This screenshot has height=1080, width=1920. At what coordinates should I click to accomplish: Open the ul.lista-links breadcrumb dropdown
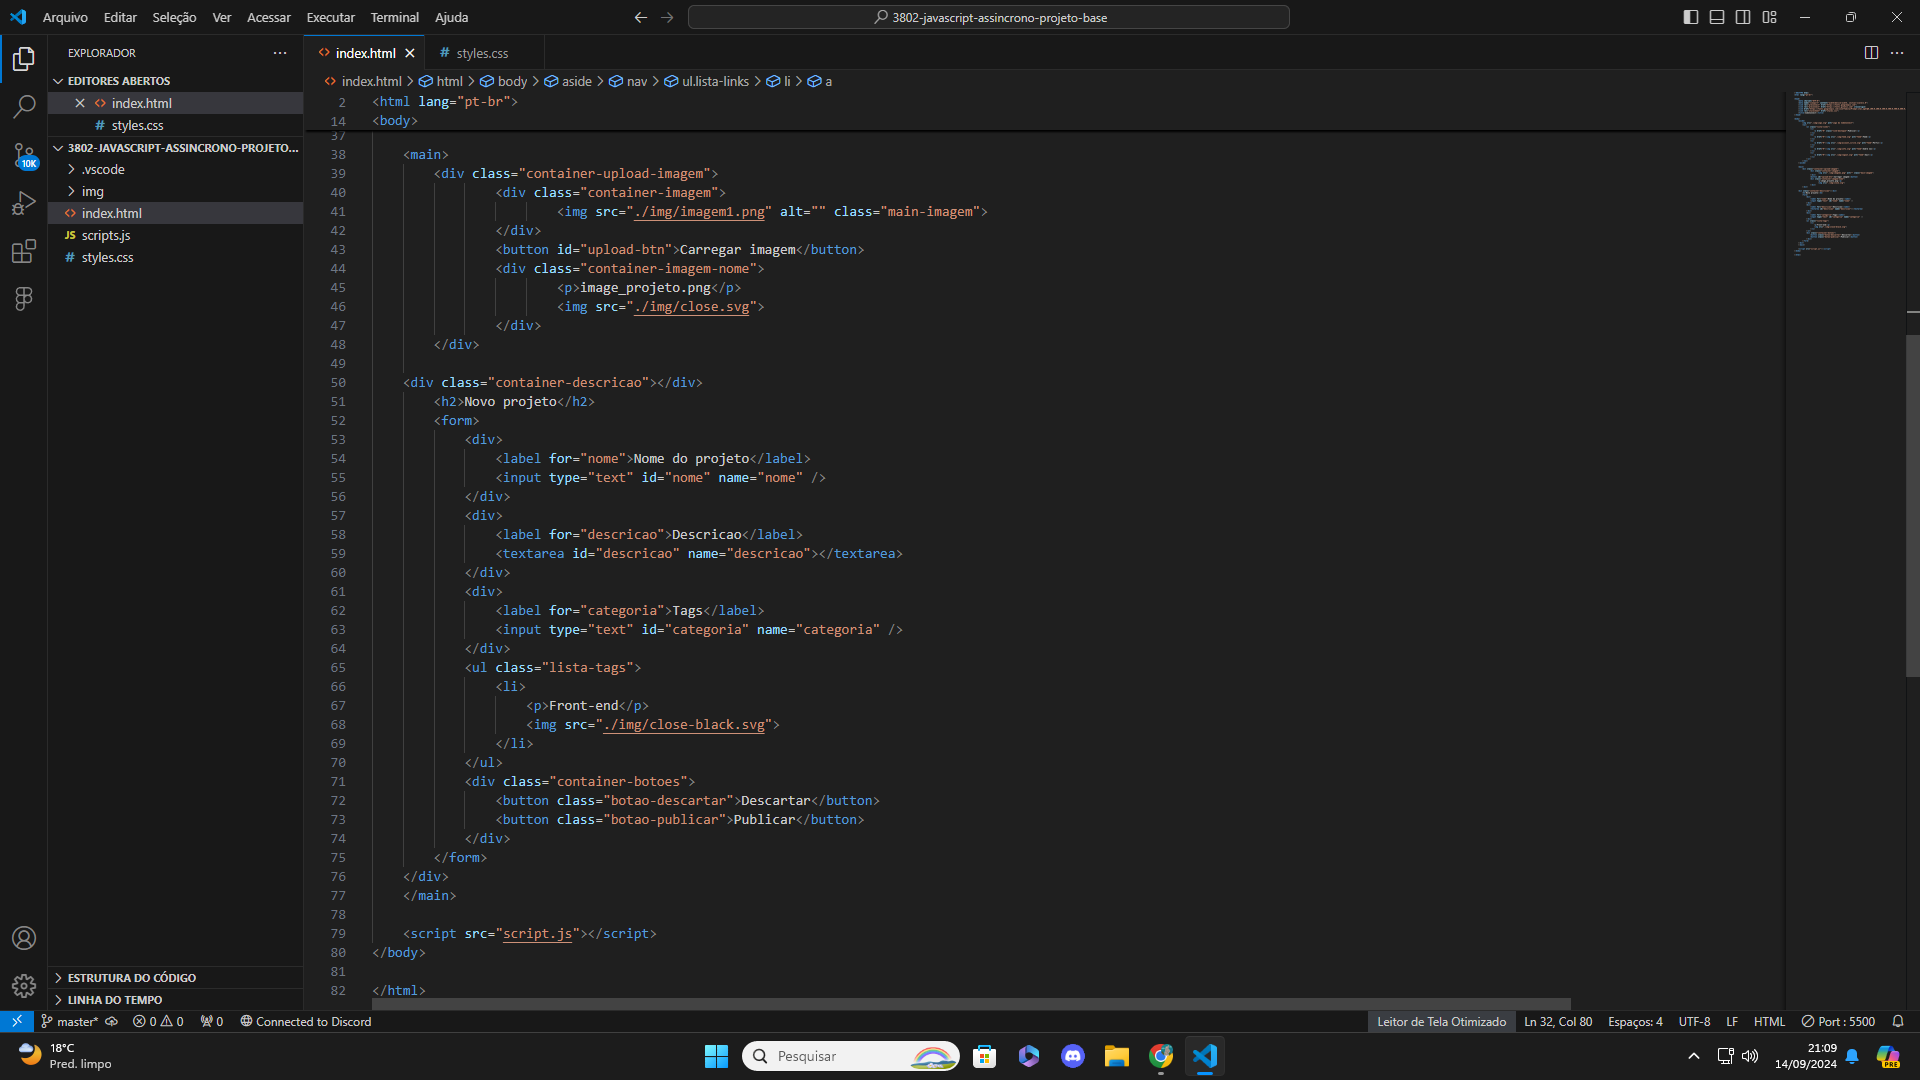click(707, 81)
